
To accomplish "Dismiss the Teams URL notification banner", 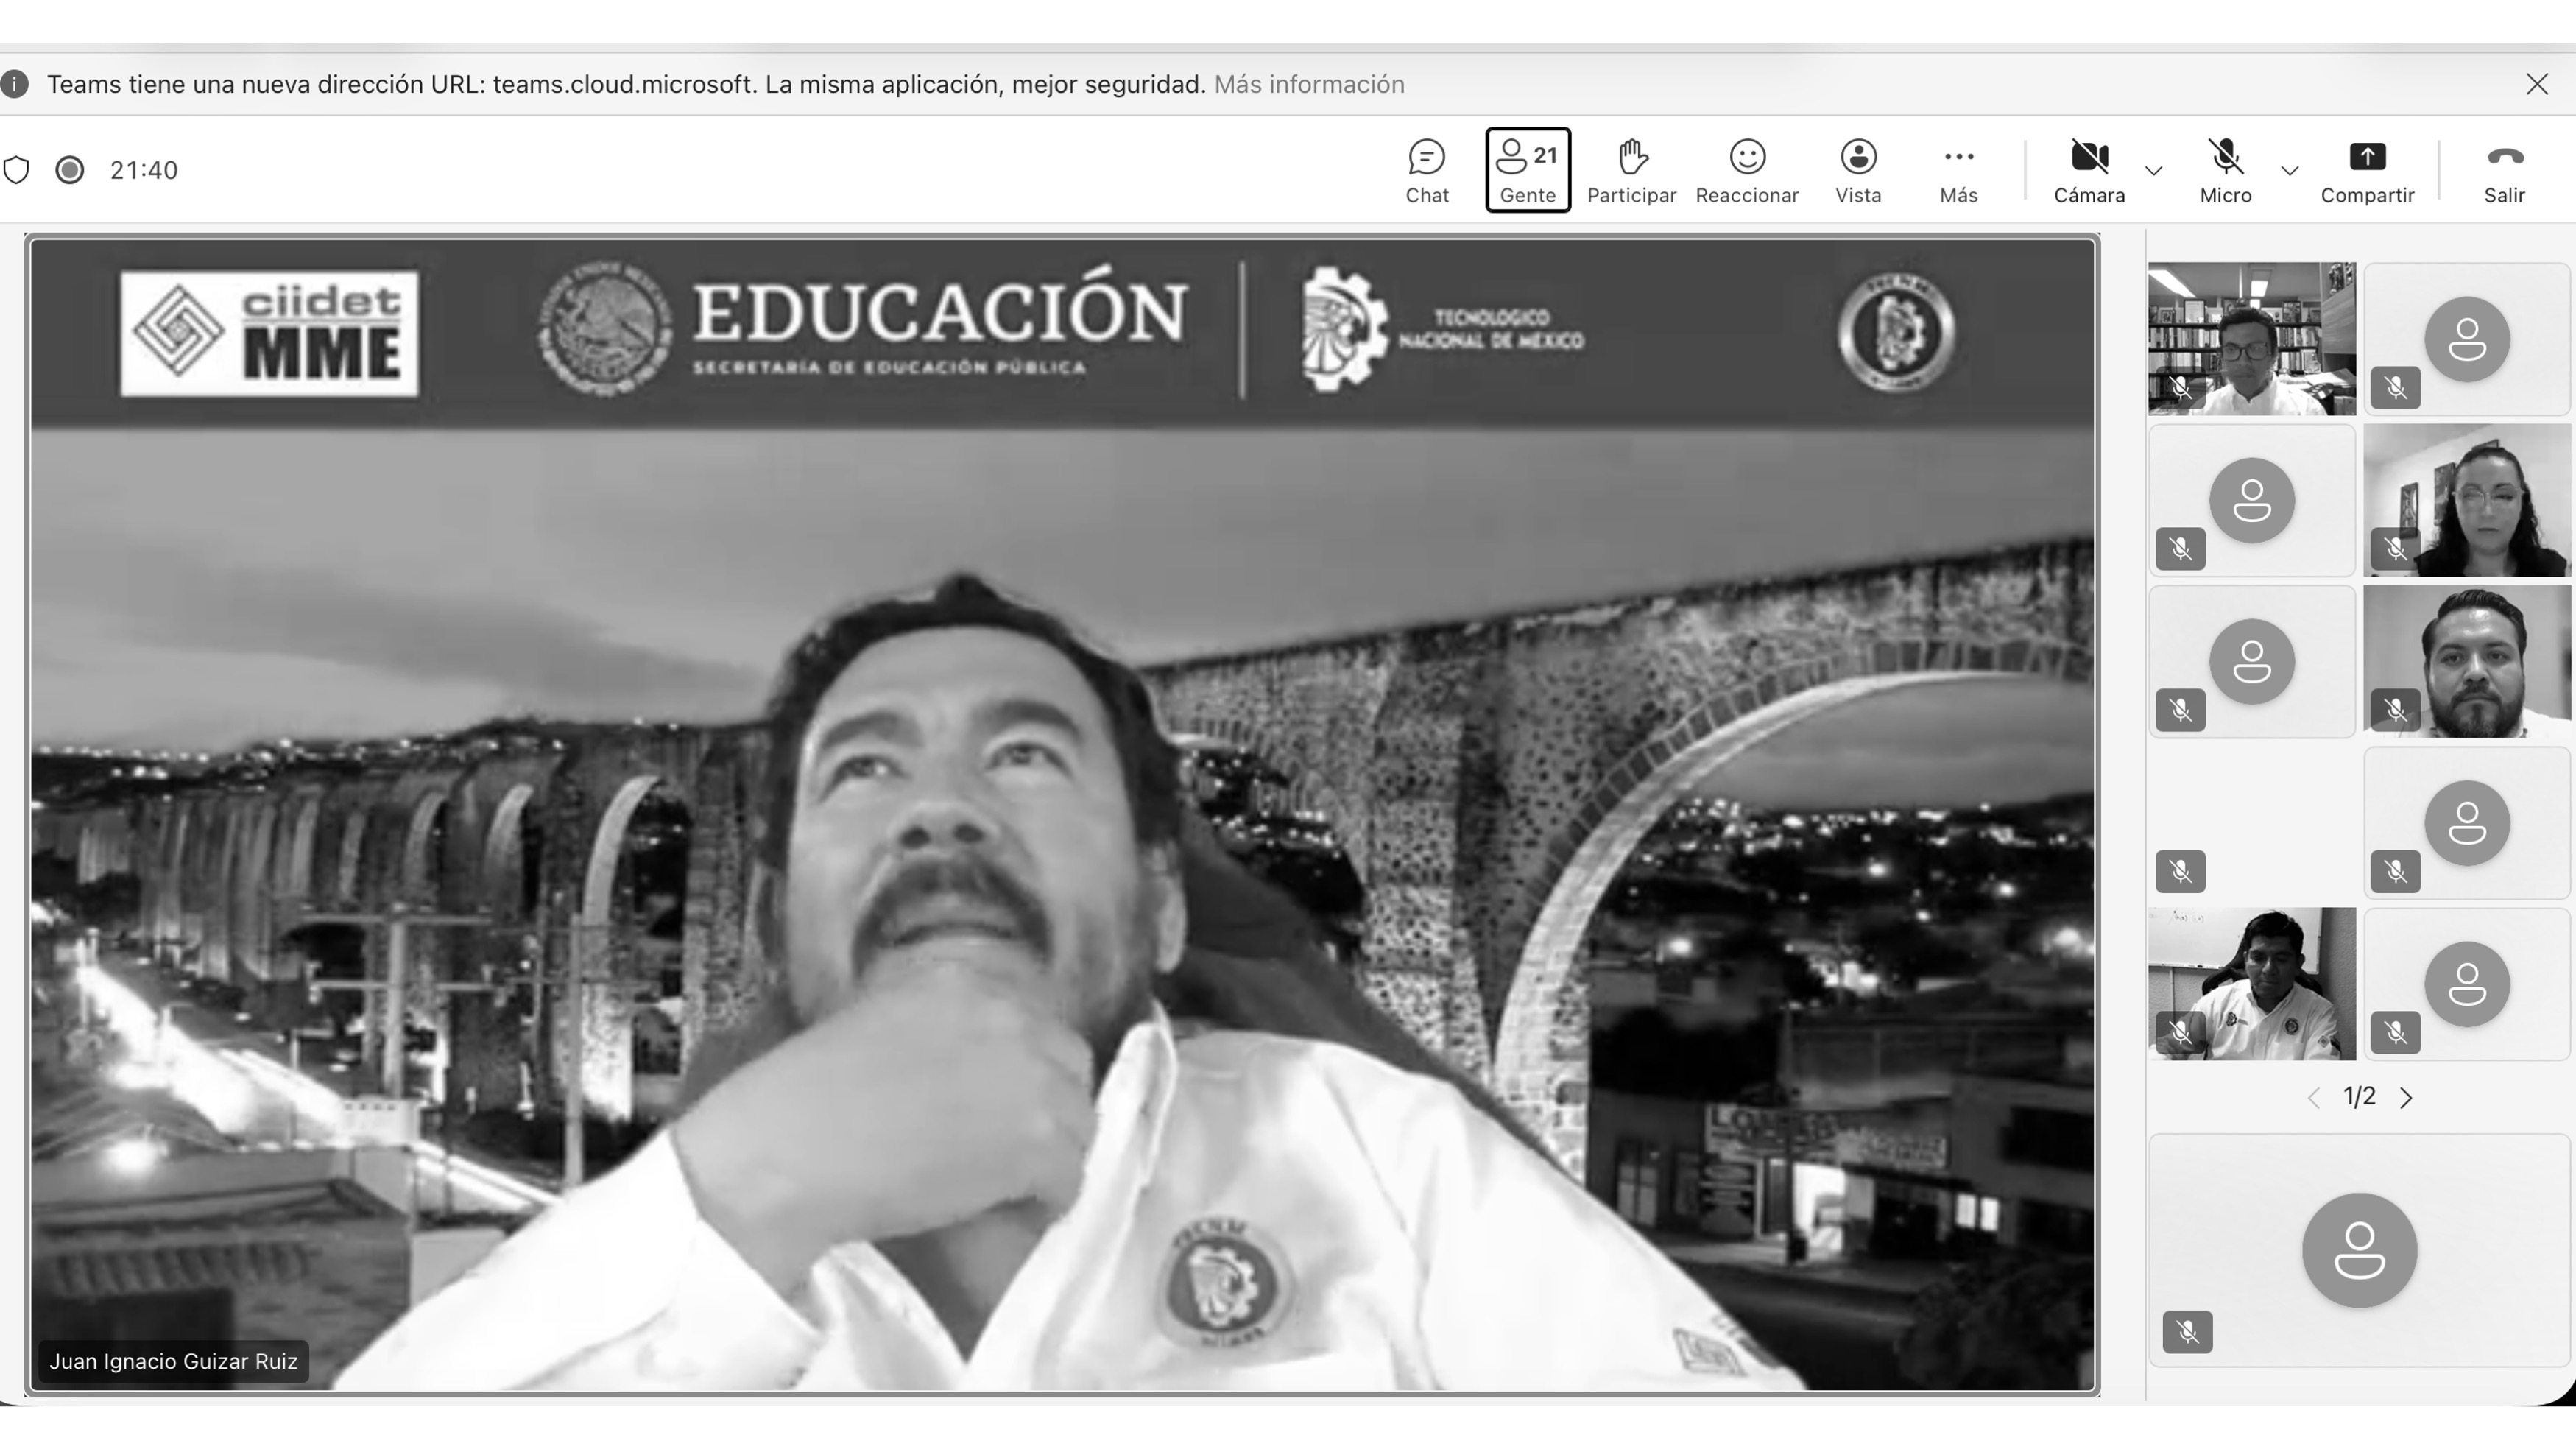I will point(2536,84).
